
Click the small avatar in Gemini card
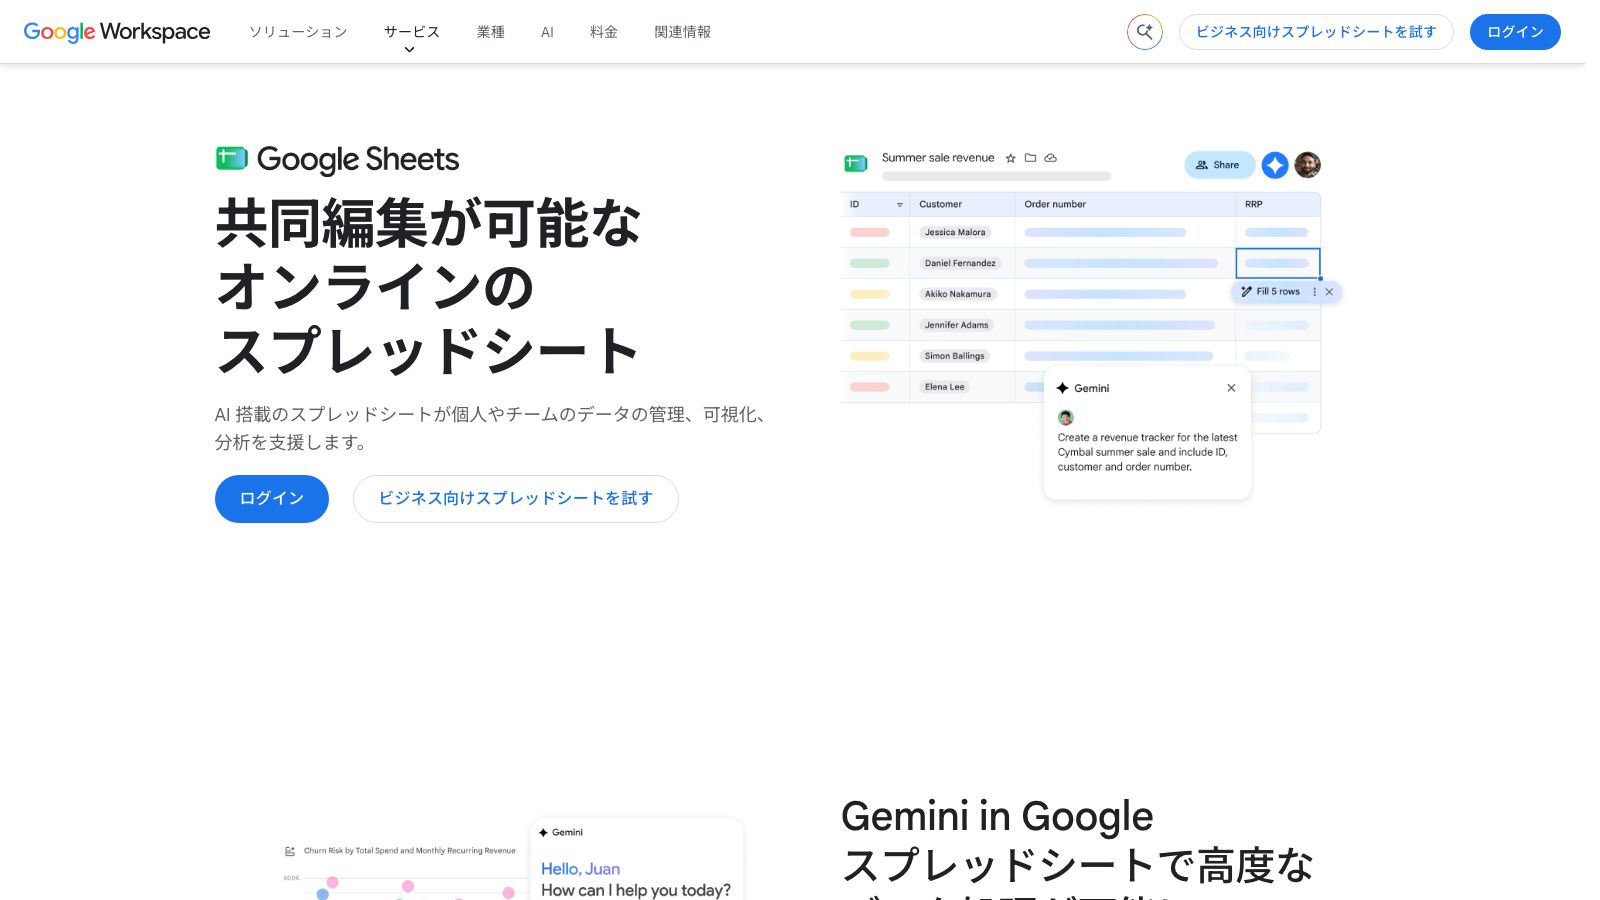[x=1066, y=417]
